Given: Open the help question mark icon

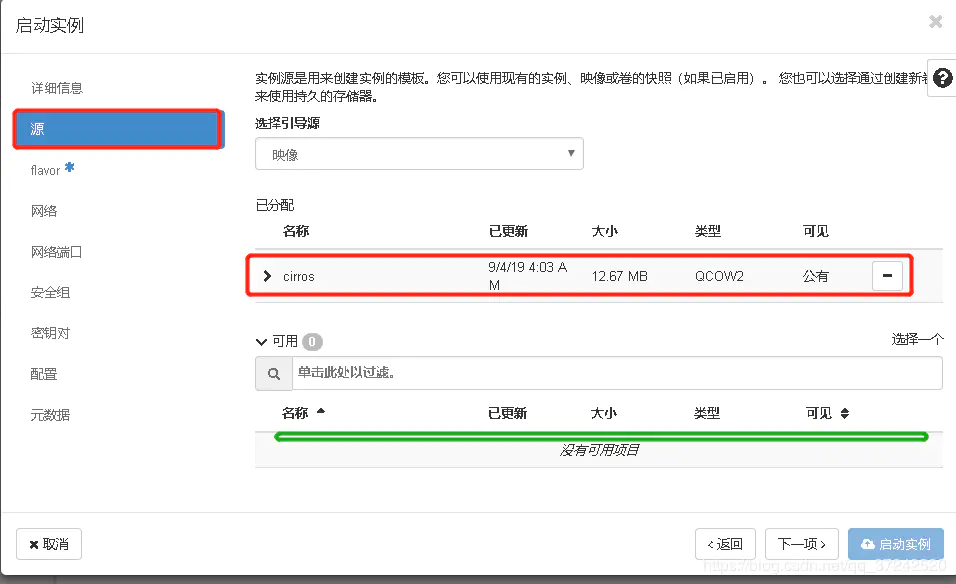Looking at the screenshot, I should [942, 78].
